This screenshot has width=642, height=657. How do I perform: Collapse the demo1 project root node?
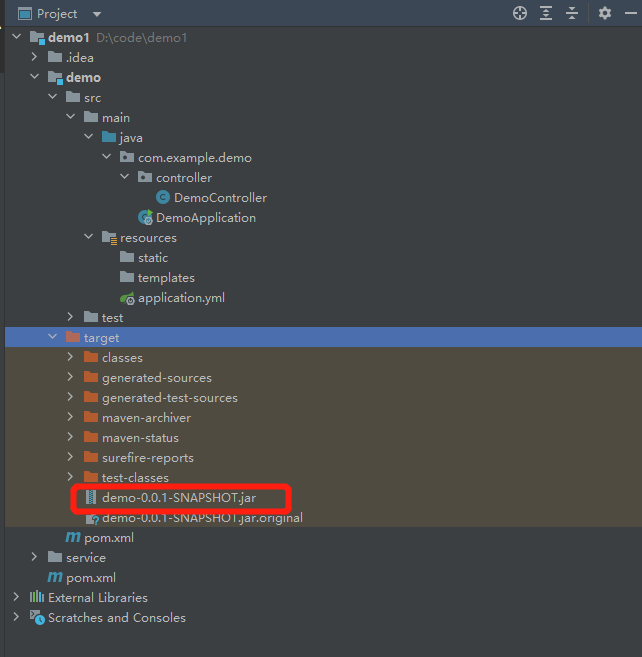(17, 37)
